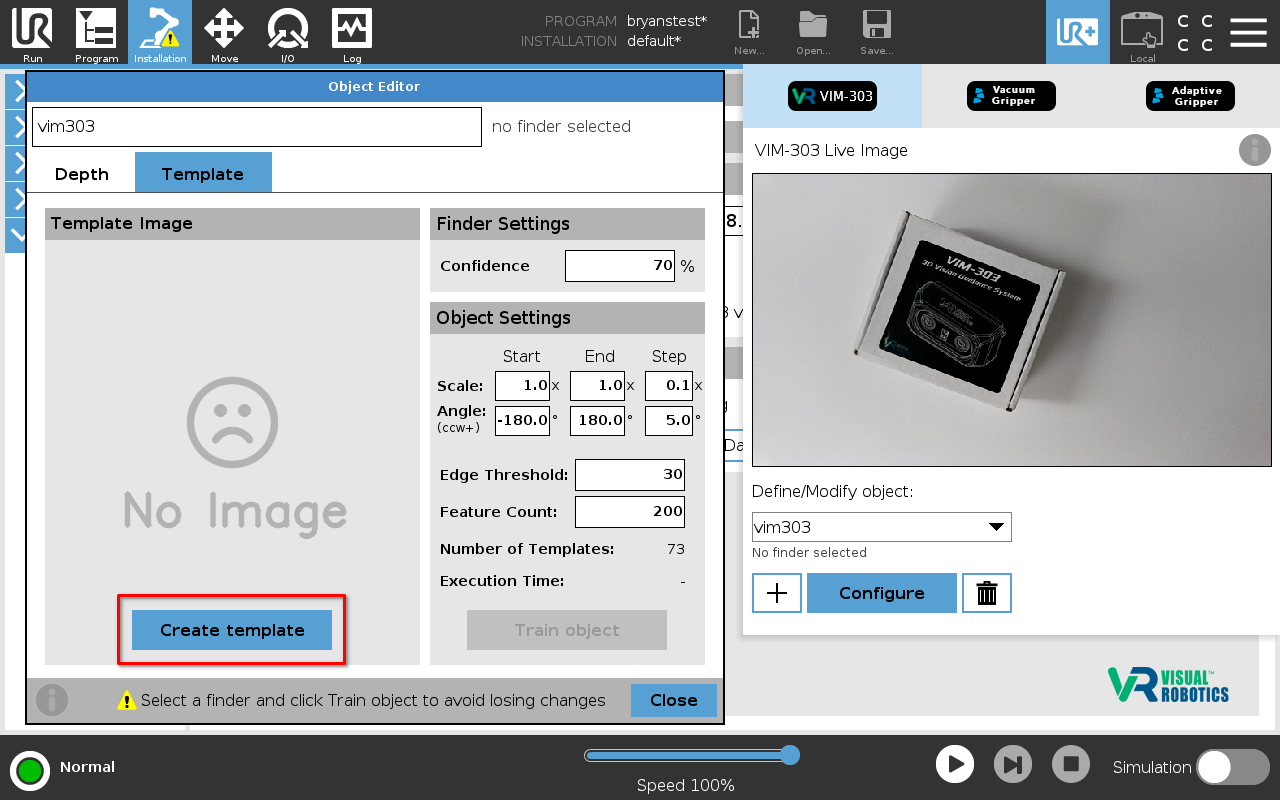Click the Create template button
This screenshot has width=1280, height=800.
point(232,630)
